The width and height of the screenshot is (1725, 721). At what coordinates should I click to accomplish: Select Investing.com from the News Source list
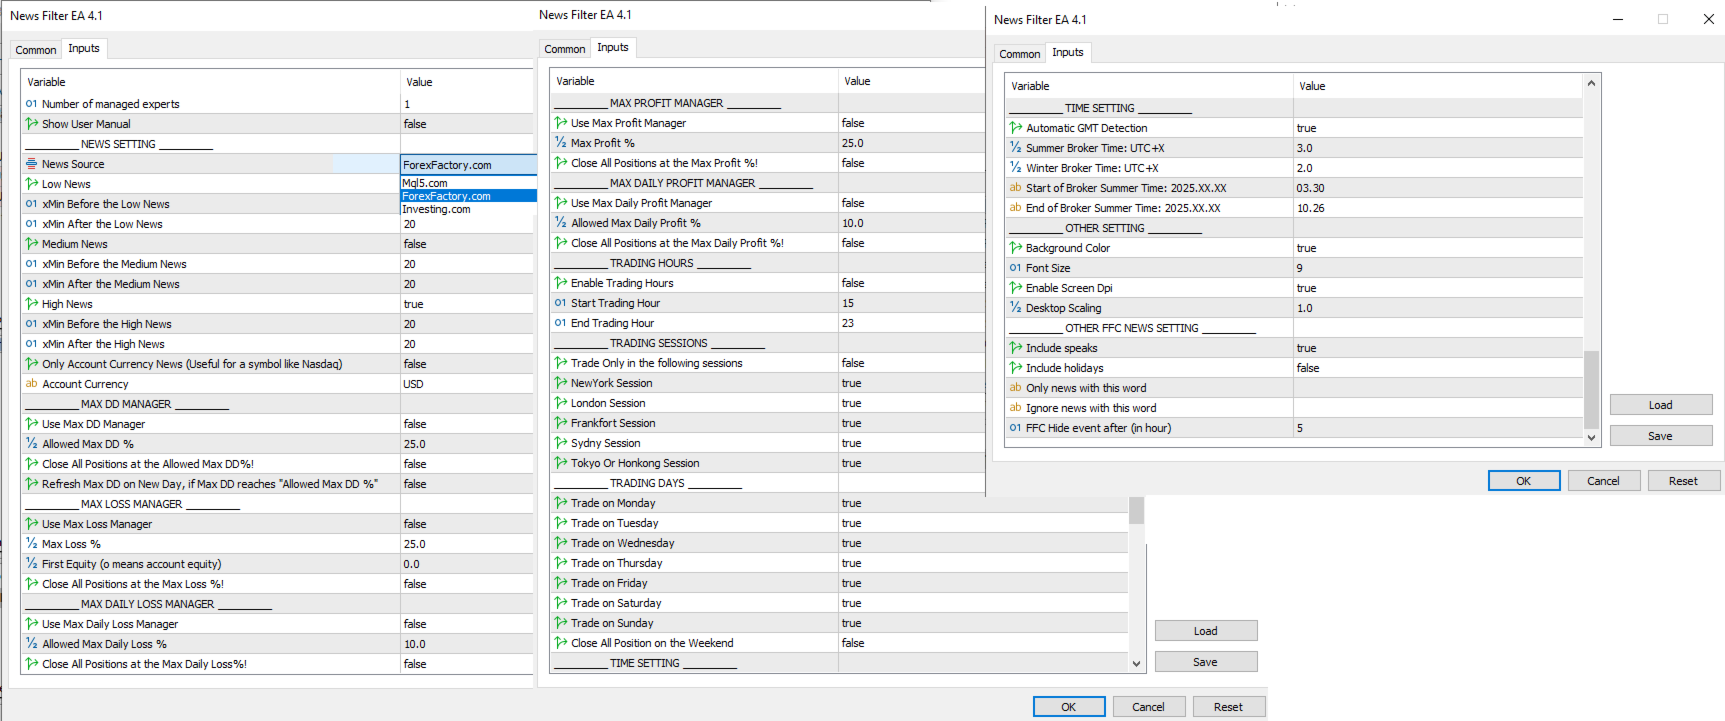[468, 209]
